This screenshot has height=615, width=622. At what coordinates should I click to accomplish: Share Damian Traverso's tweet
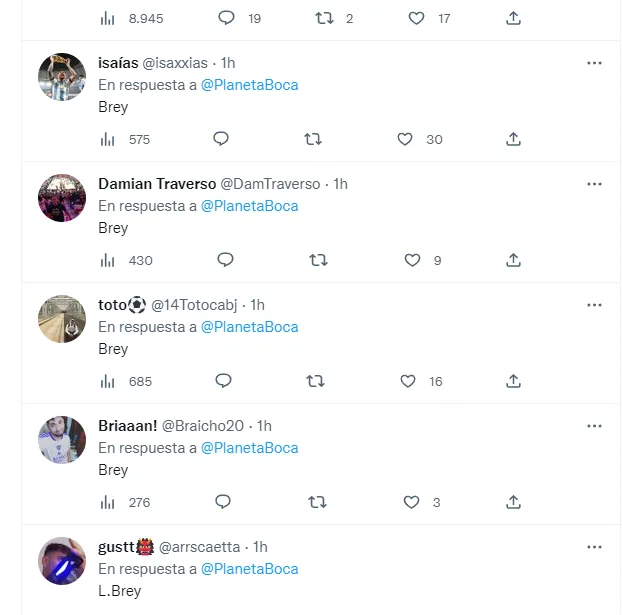pos(513,260)
